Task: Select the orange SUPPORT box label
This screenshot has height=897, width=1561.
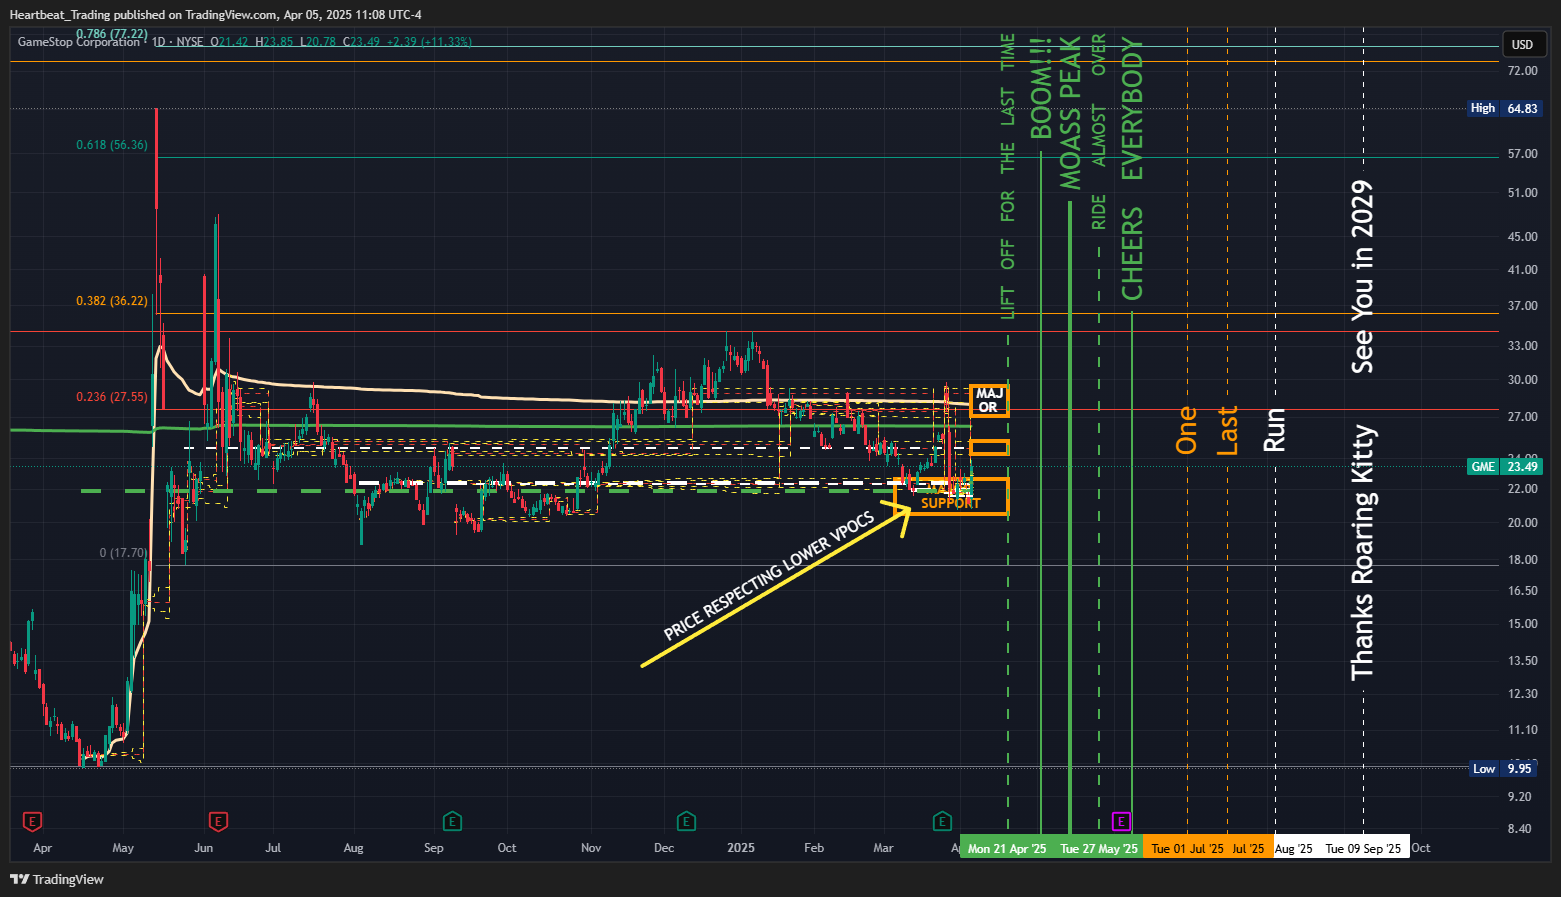Action: [951, 503]
